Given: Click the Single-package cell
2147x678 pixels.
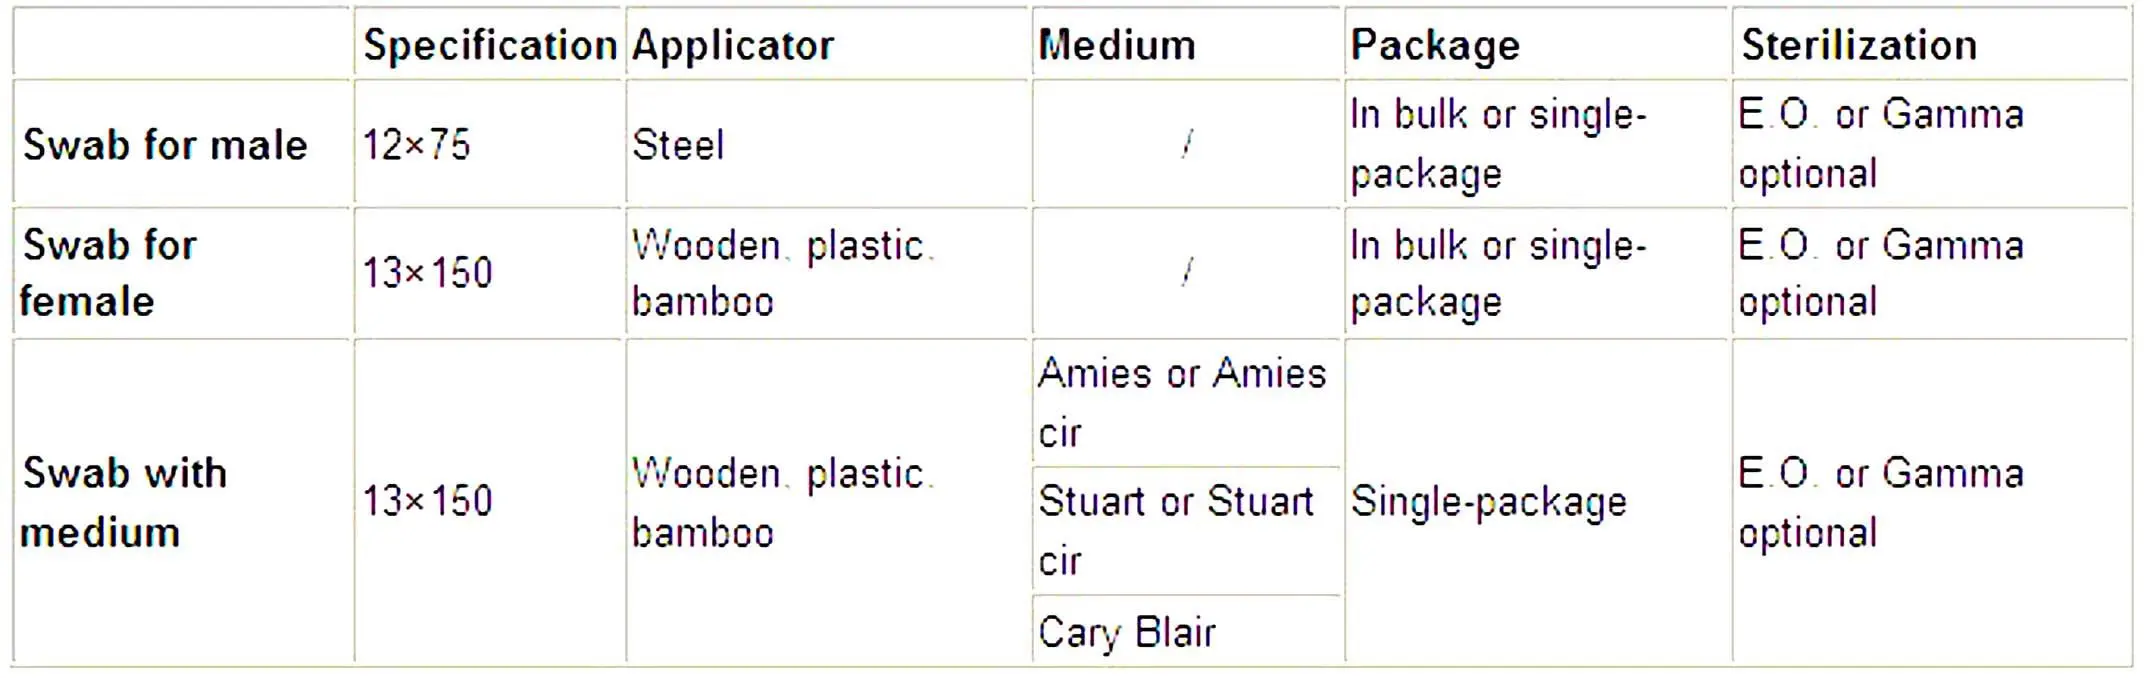Looking at the screenshot, I should pyautogui.click(x=1488, y=502).
